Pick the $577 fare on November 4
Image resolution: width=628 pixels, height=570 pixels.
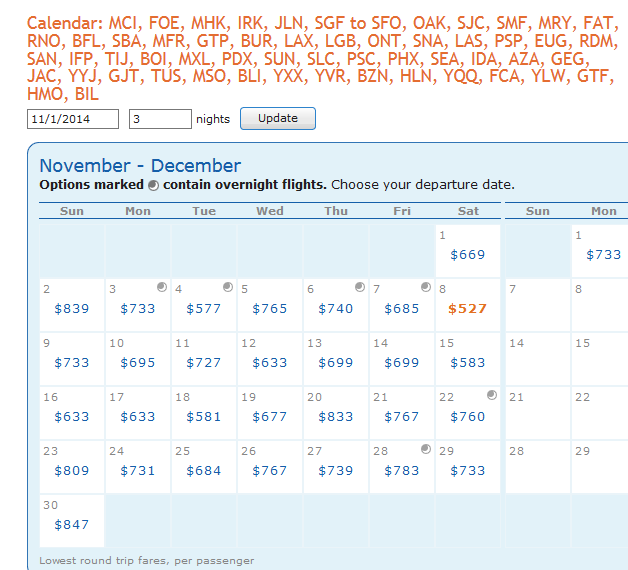tap(204, 309)
